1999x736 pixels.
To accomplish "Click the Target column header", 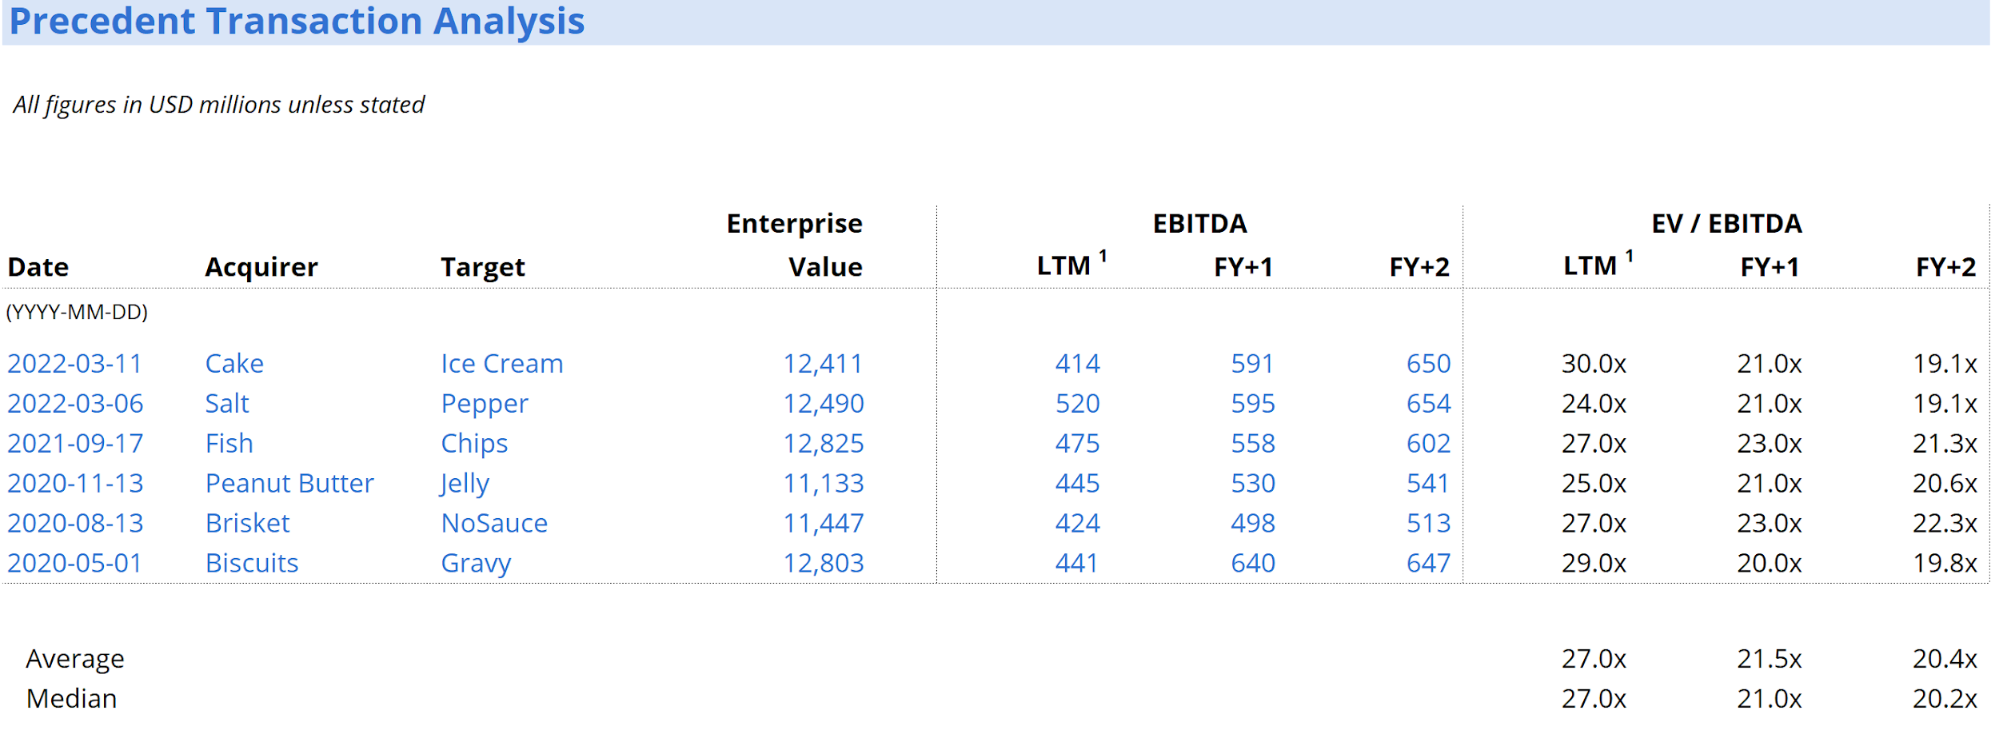I will click(482, 267).
